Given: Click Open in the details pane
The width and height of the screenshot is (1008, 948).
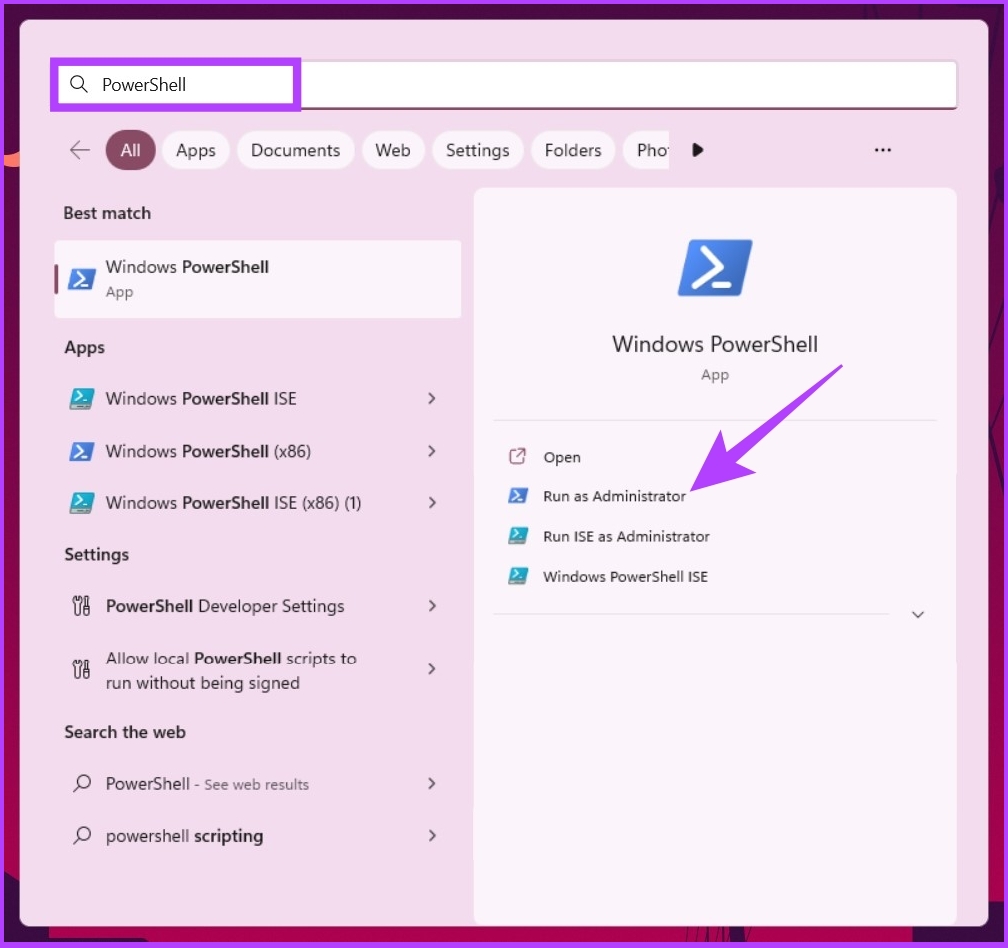Looking at the screenshot, I should (562, 457).
